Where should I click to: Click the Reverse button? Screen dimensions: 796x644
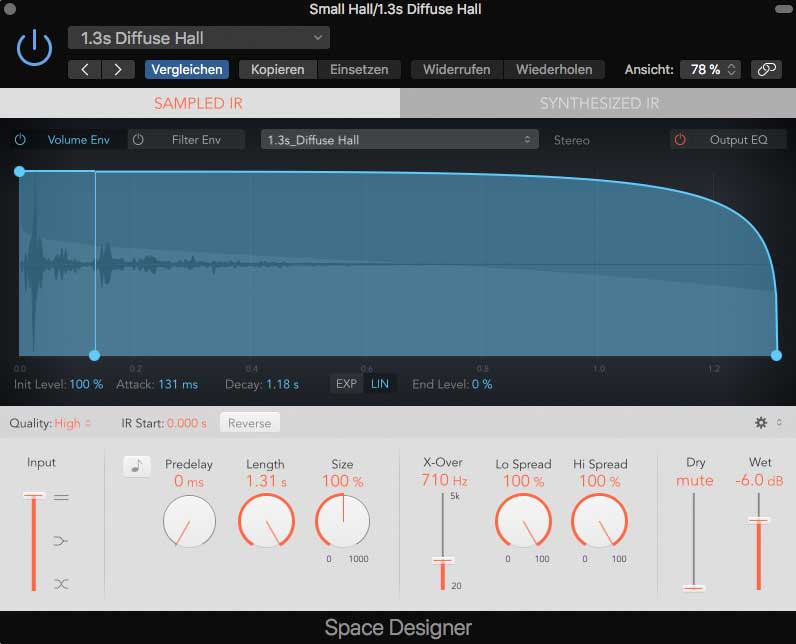click(249, 423)
